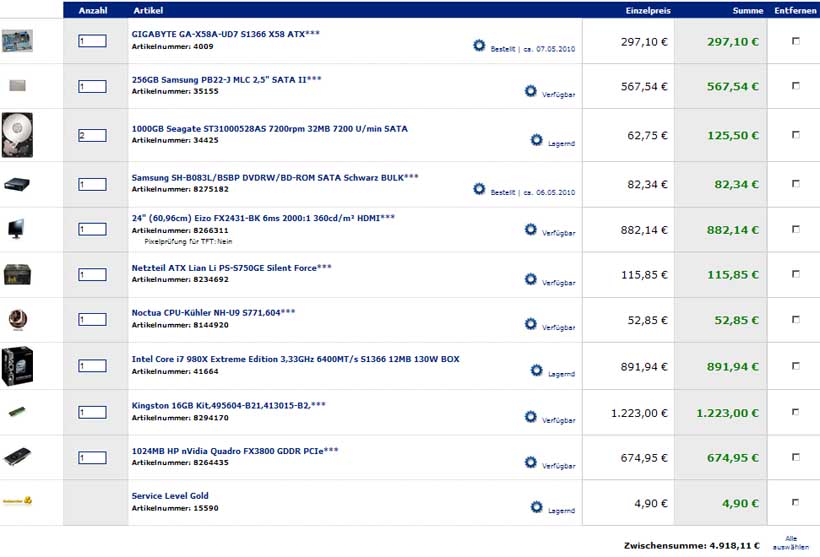Viewport: 820px width, 557px height.
Task: Open Kingston 16GB Kit product link
Action: [x=229, y=405]
